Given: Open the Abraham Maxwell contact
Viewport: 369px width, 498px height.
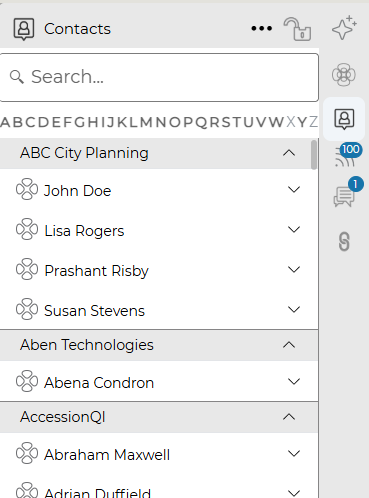Looking at the screenshot, I should coord(107,455).
